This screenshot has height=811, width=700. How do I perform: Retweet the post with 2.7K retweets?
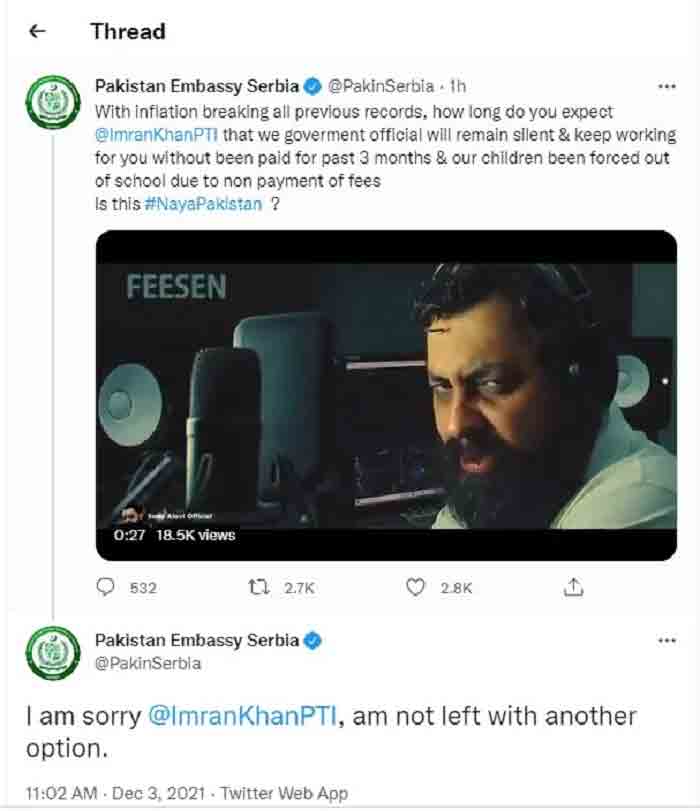(261, 588)
